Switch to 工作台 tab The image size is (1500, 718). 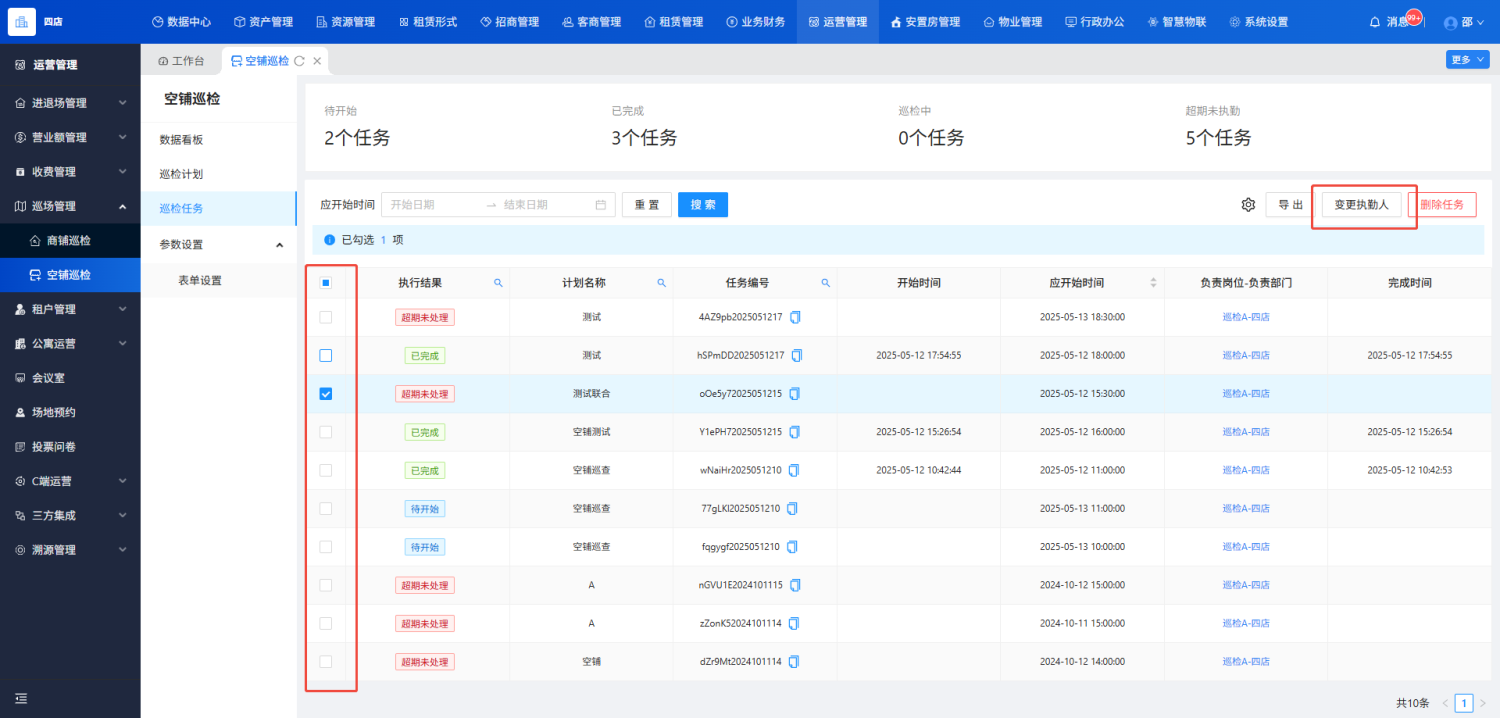181,61
